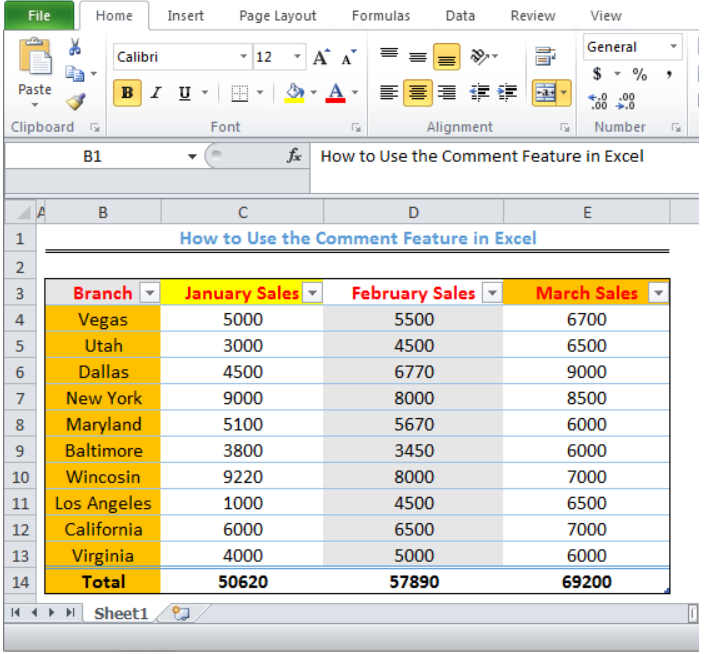This screenshot has height=654, width=707.
Task: Click the Insert Function fx icon
Action: click(x=294, y=156)
